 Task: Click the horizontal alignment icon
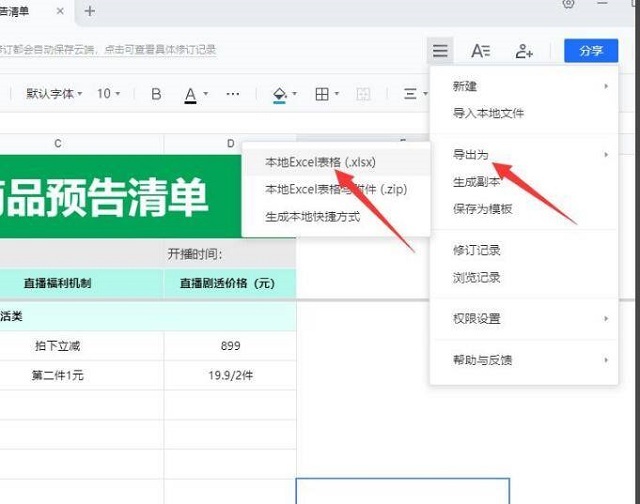[x=410, y=94]
